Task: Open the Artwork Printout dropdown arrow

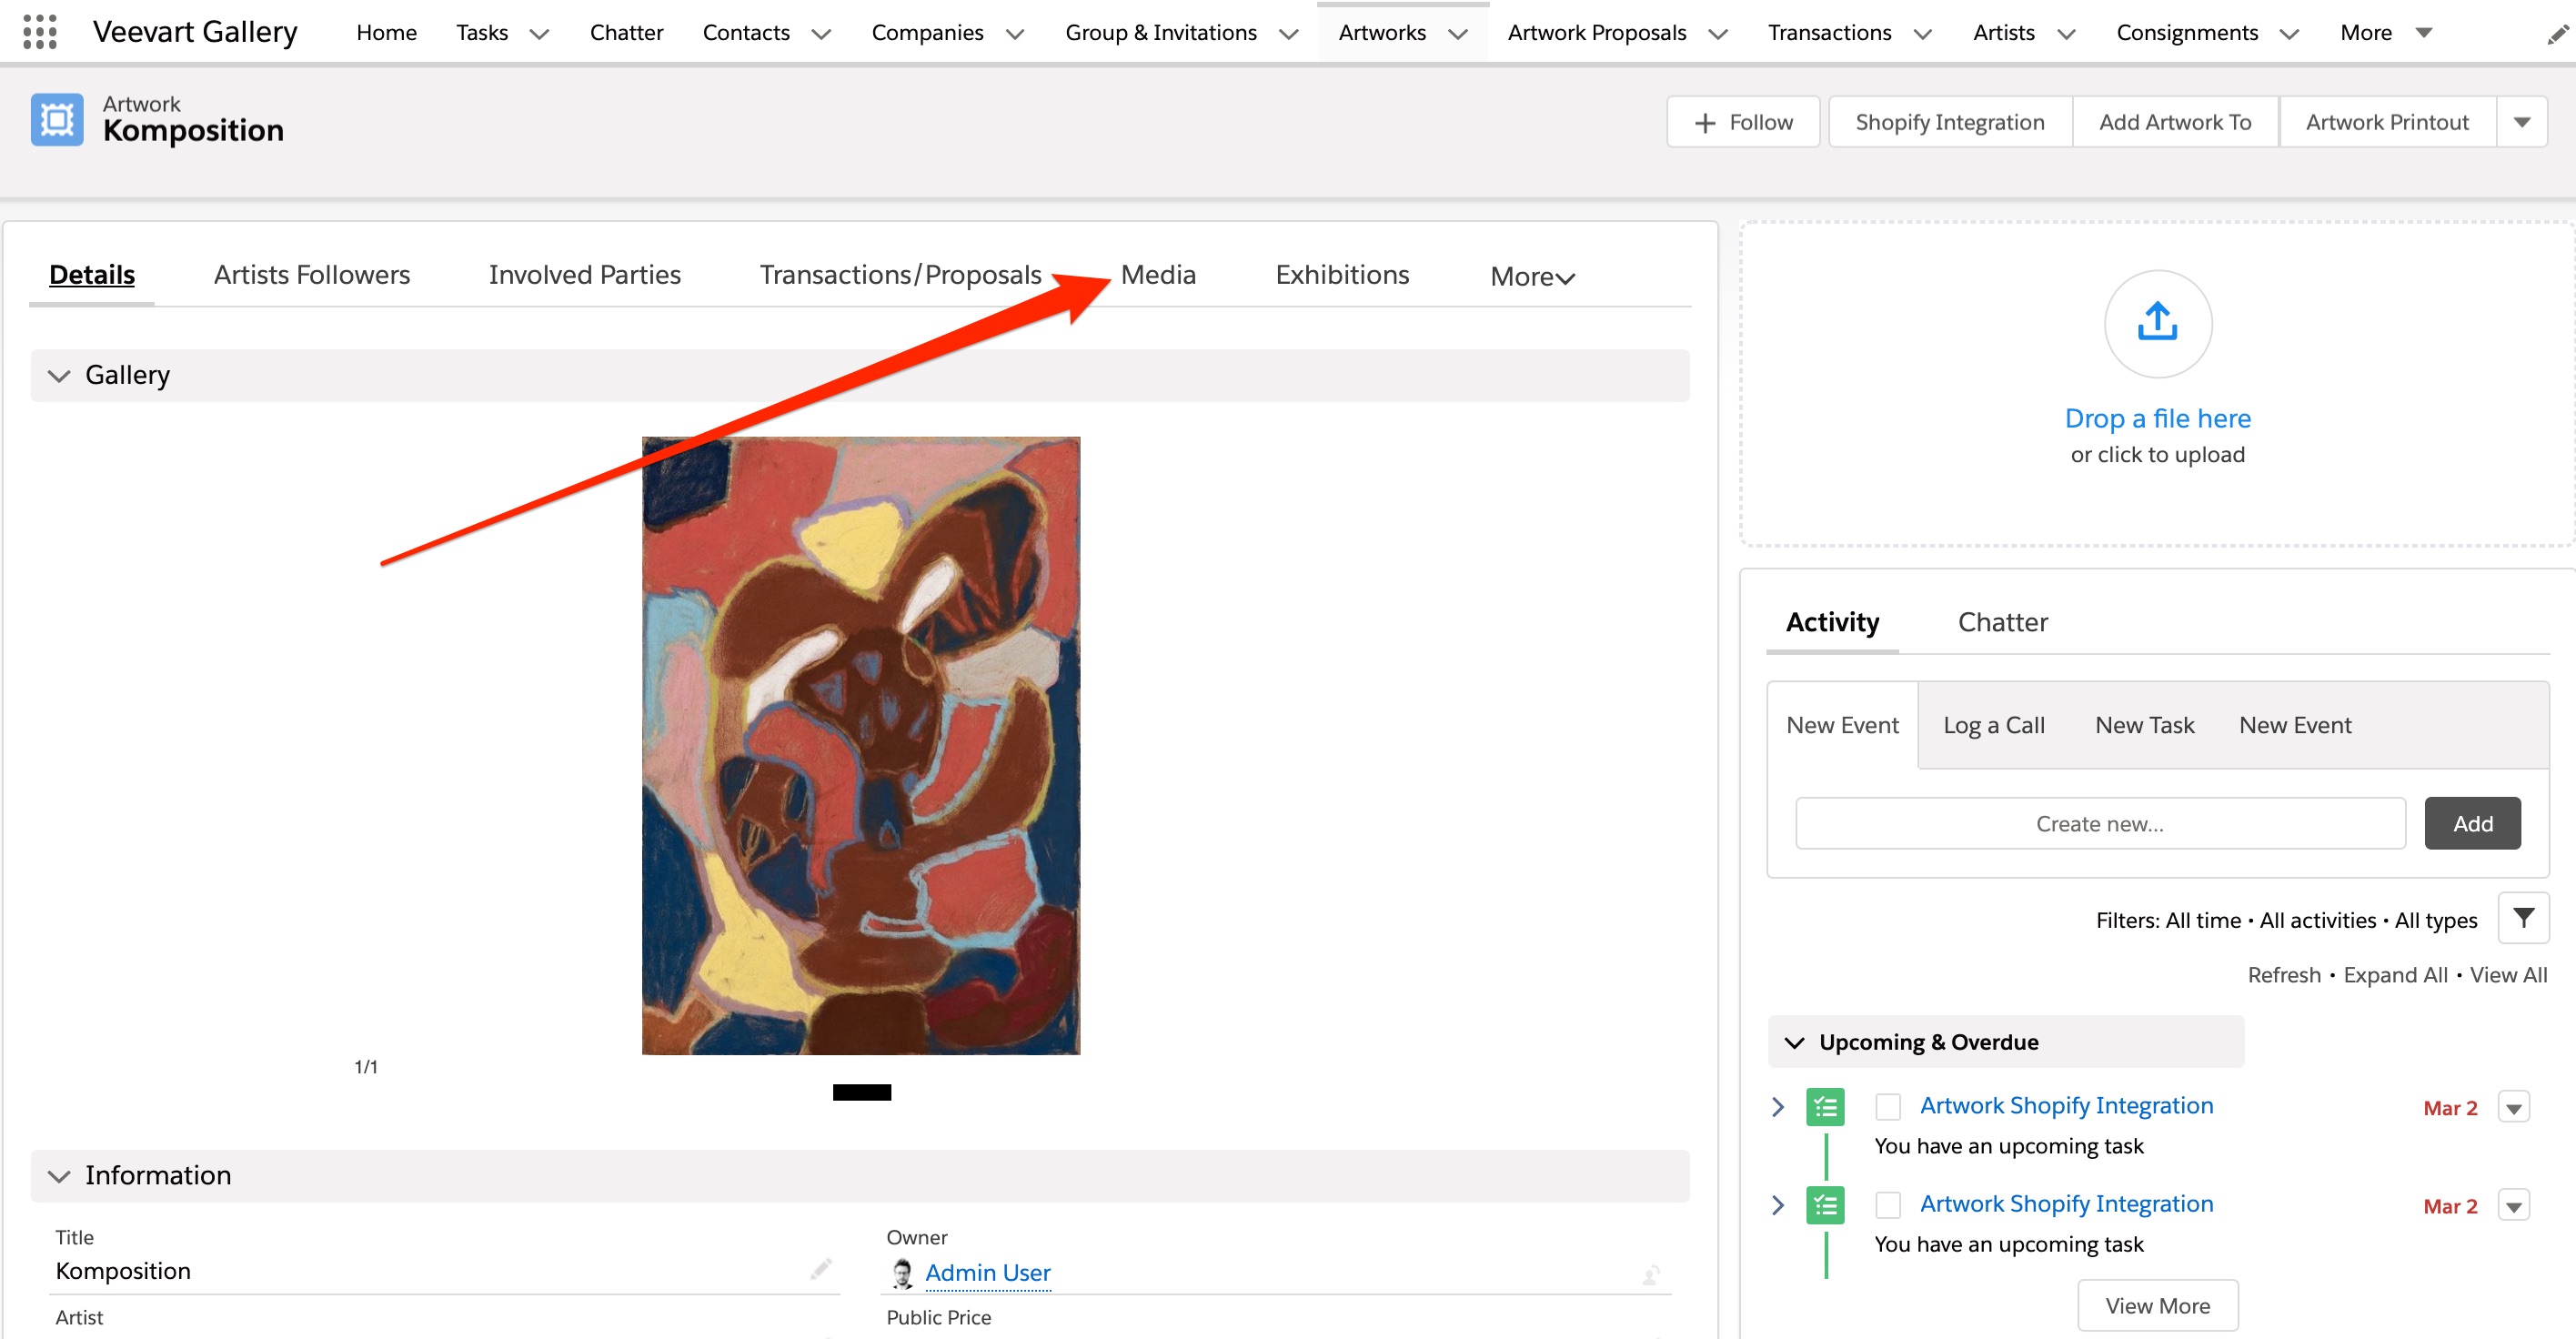Action: [x=2523, y=121]
